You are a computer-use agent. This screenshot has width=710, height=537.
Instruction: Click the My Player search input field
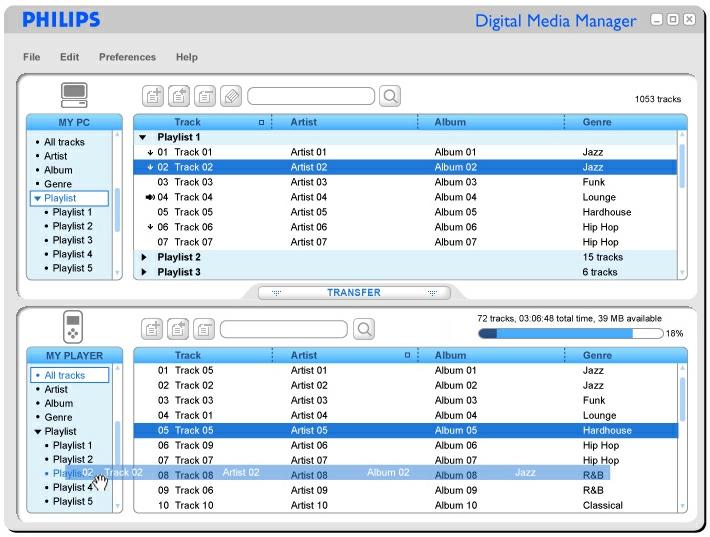click(283, 329)
